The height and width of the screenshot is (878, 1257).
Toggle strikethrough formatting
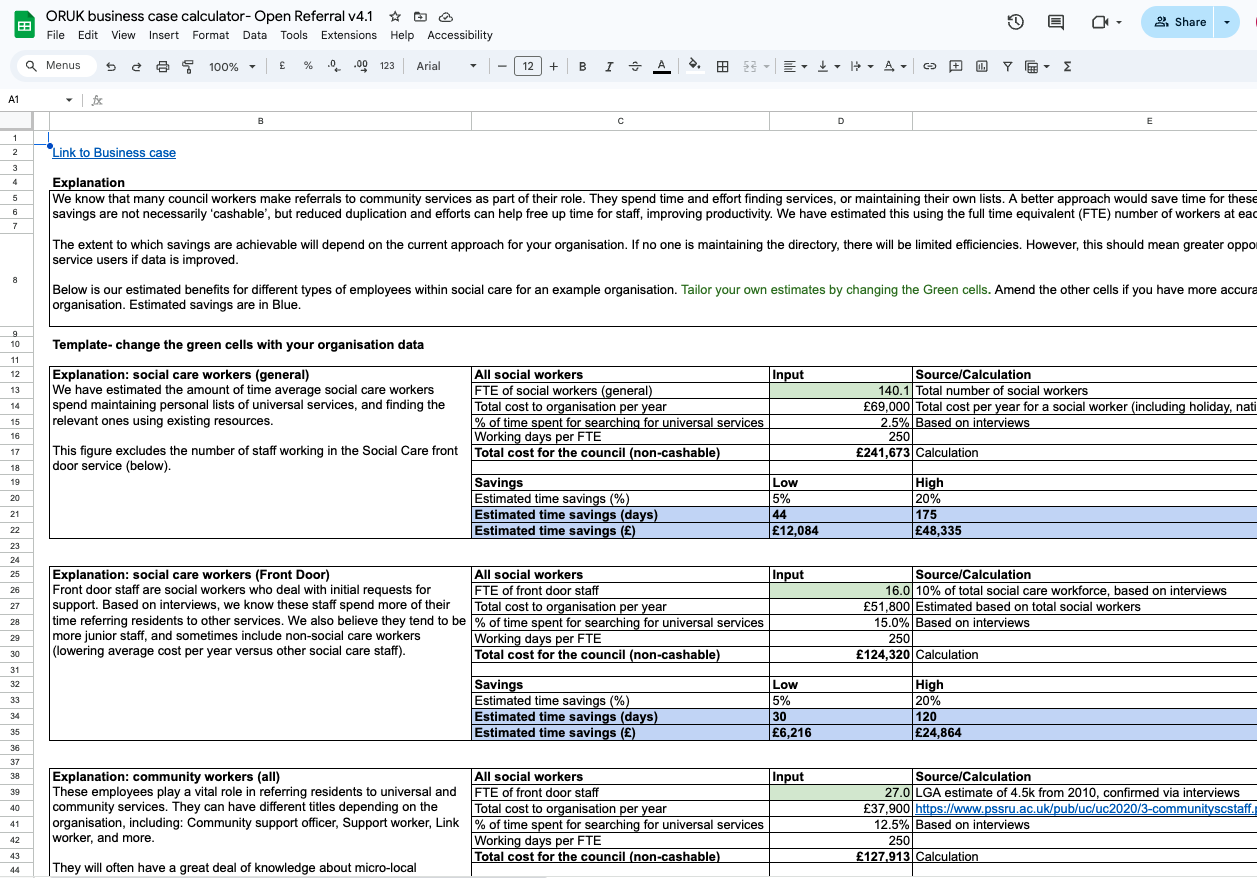point(634,67)
